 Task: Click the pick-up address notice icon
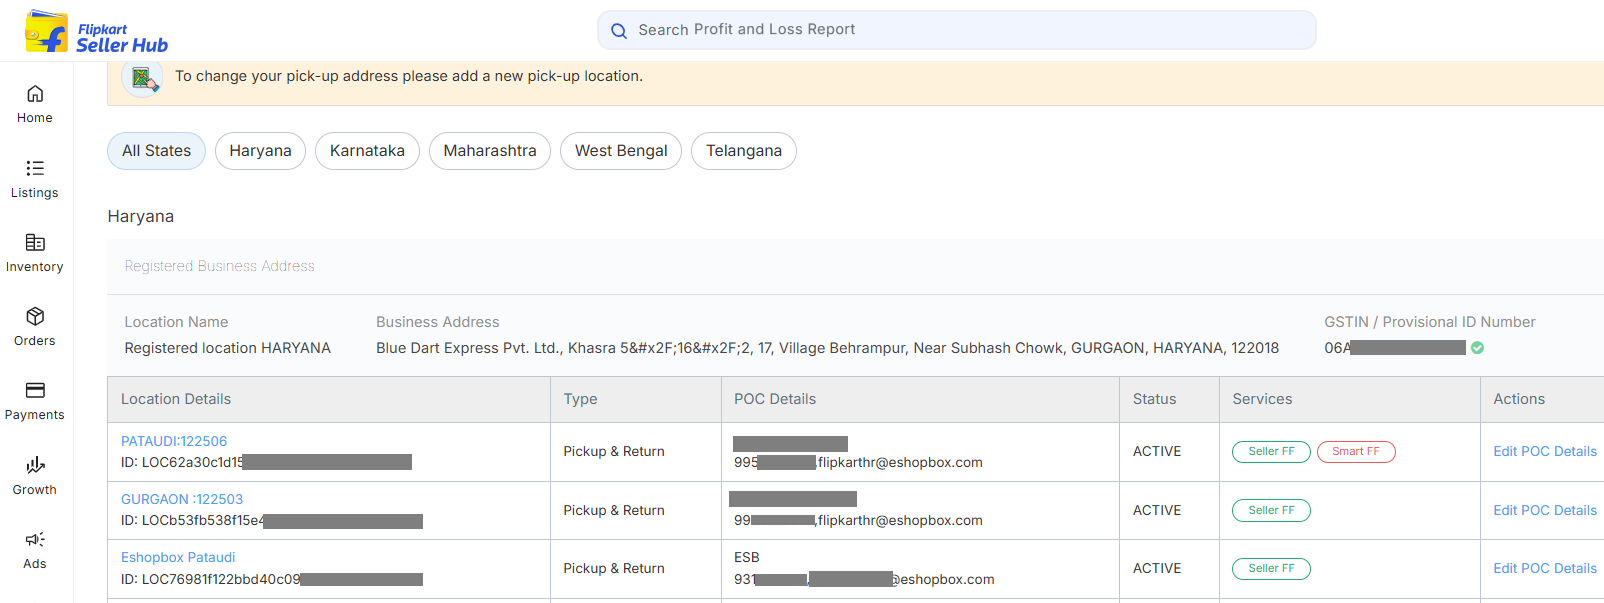(142, 77)
